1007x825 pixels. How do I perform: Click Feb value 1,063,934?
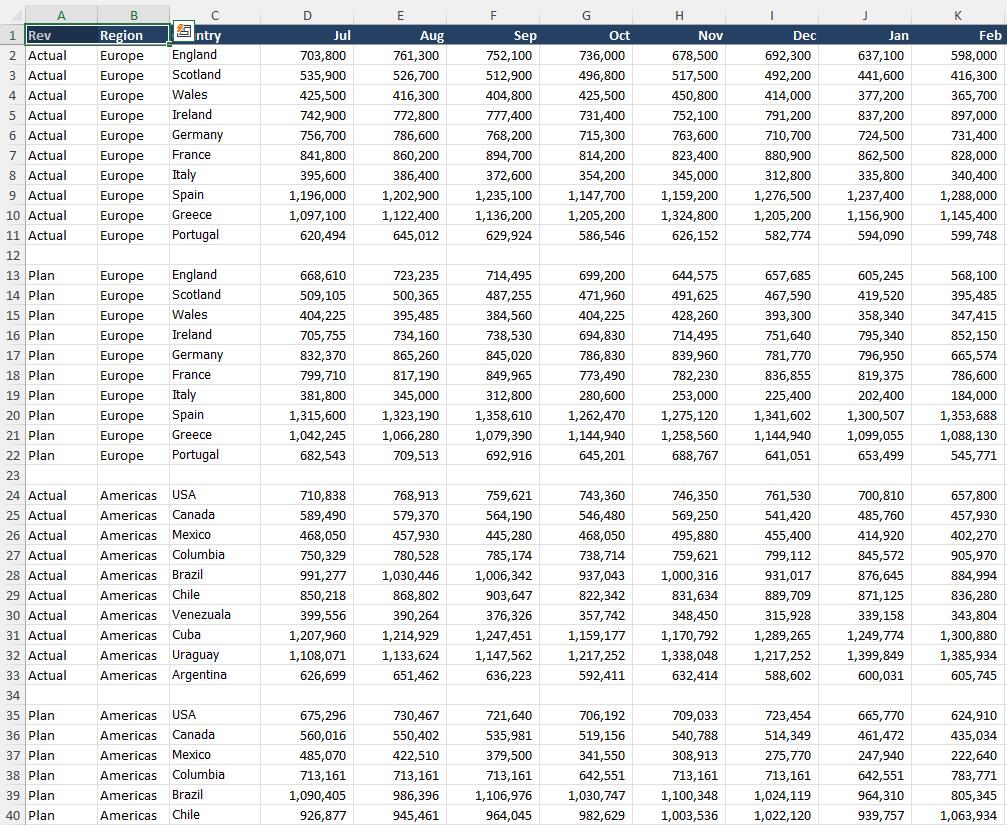pos(959,815)
